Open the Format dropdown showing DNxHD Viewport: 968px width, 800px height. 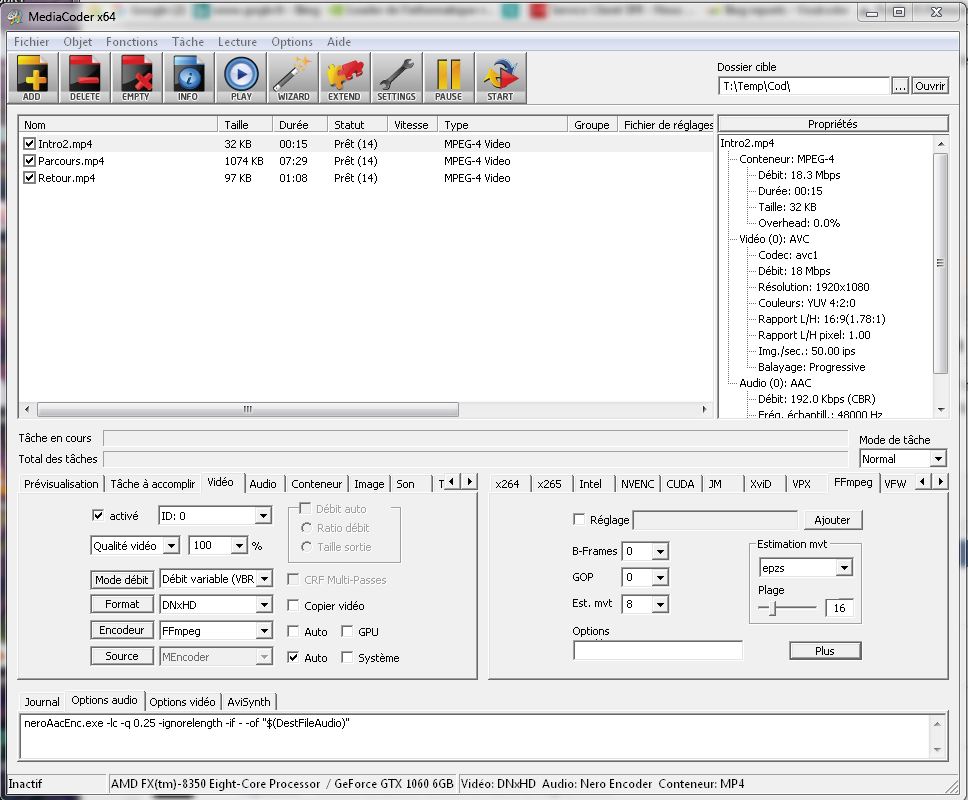(263, 605)
